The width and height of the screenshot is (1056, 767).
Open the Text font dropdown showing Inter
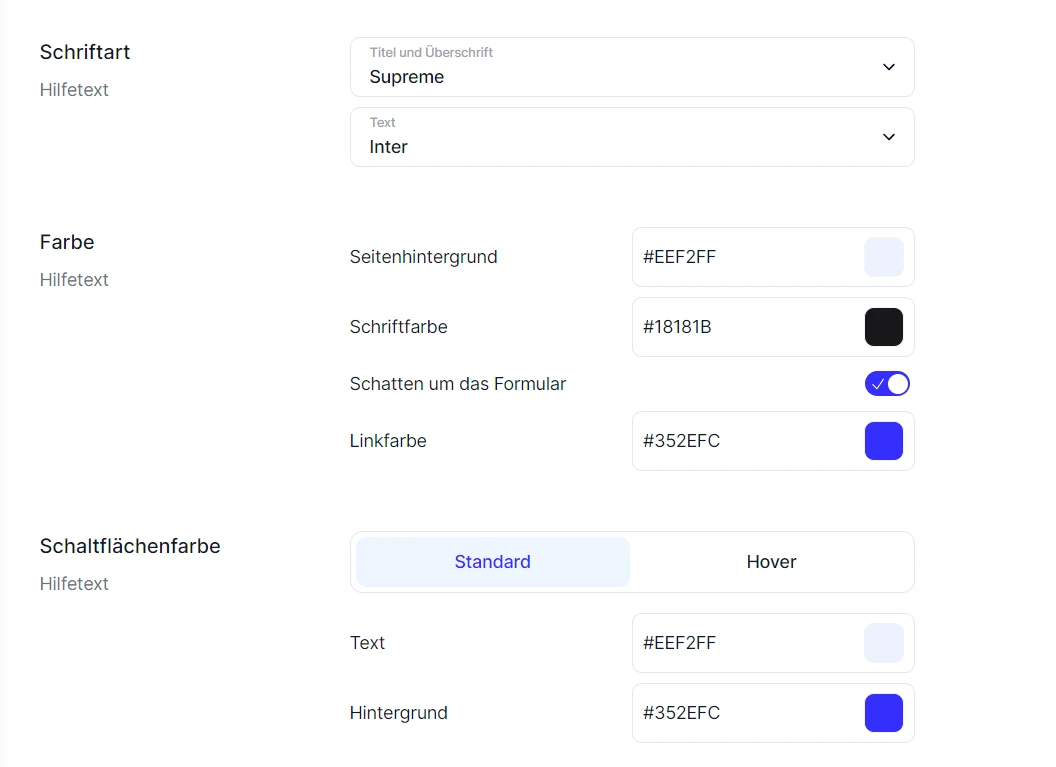click(632, 137)
